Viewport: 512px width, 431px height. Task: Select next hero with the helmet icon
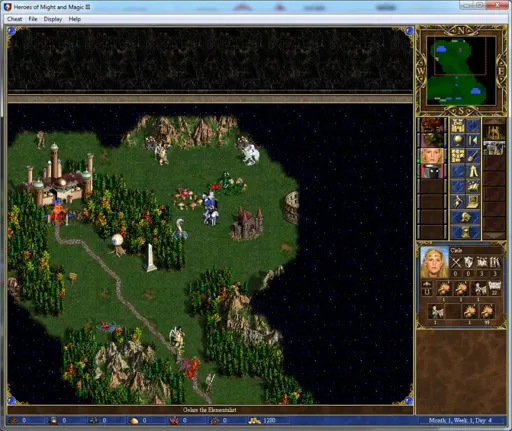pyautogui.click(x=466, y=217)
